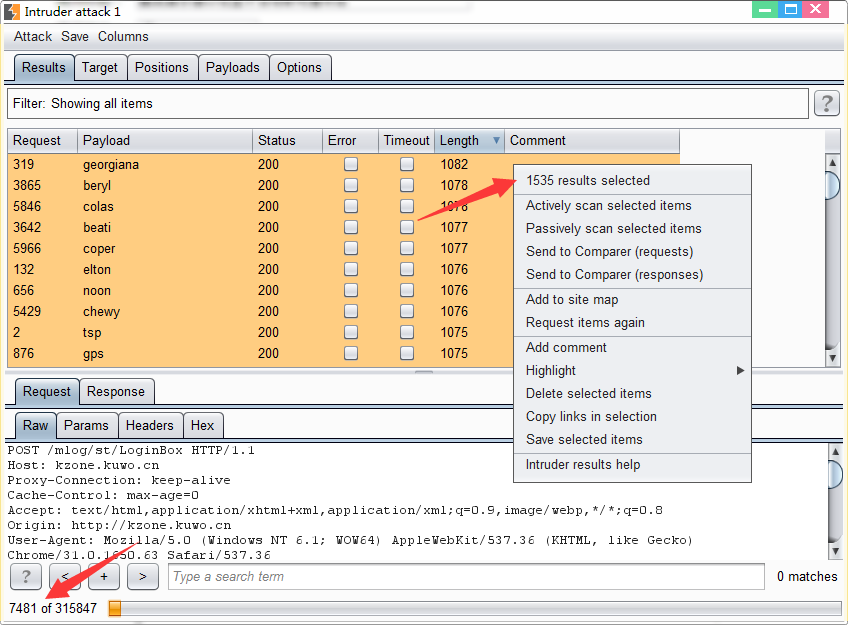Click the Length column sort arrow
This screenshot has width=848, height=625.
496,141
